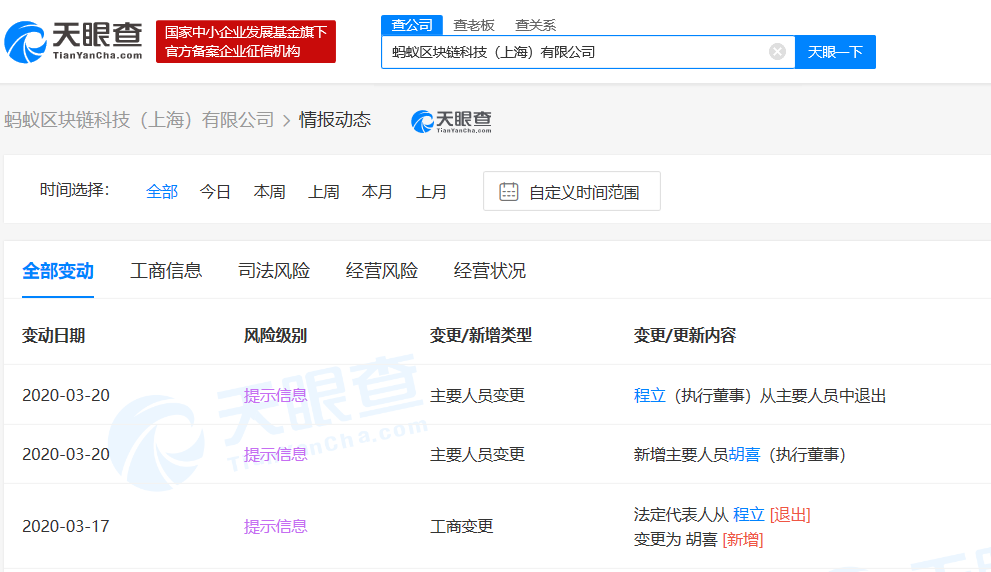
Task: Open 胡喜 profile link in second row
Action: 744,455
